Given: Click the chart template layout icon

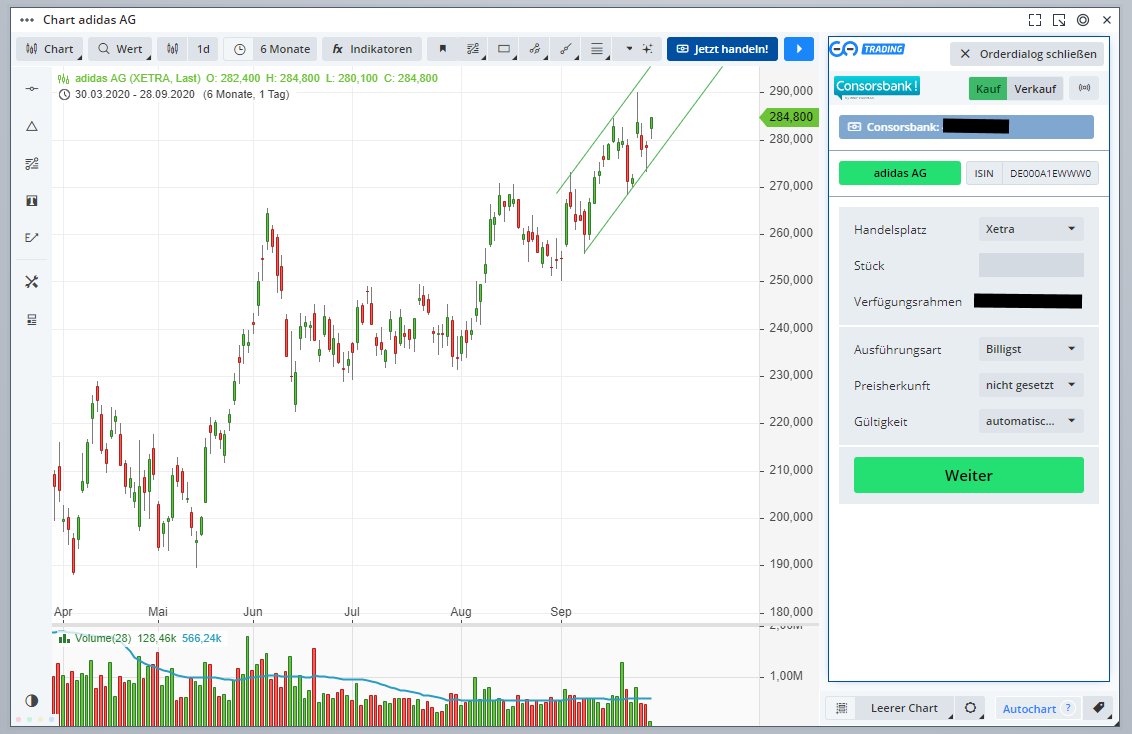Looking at the screenshot, I should pos(842,708).
